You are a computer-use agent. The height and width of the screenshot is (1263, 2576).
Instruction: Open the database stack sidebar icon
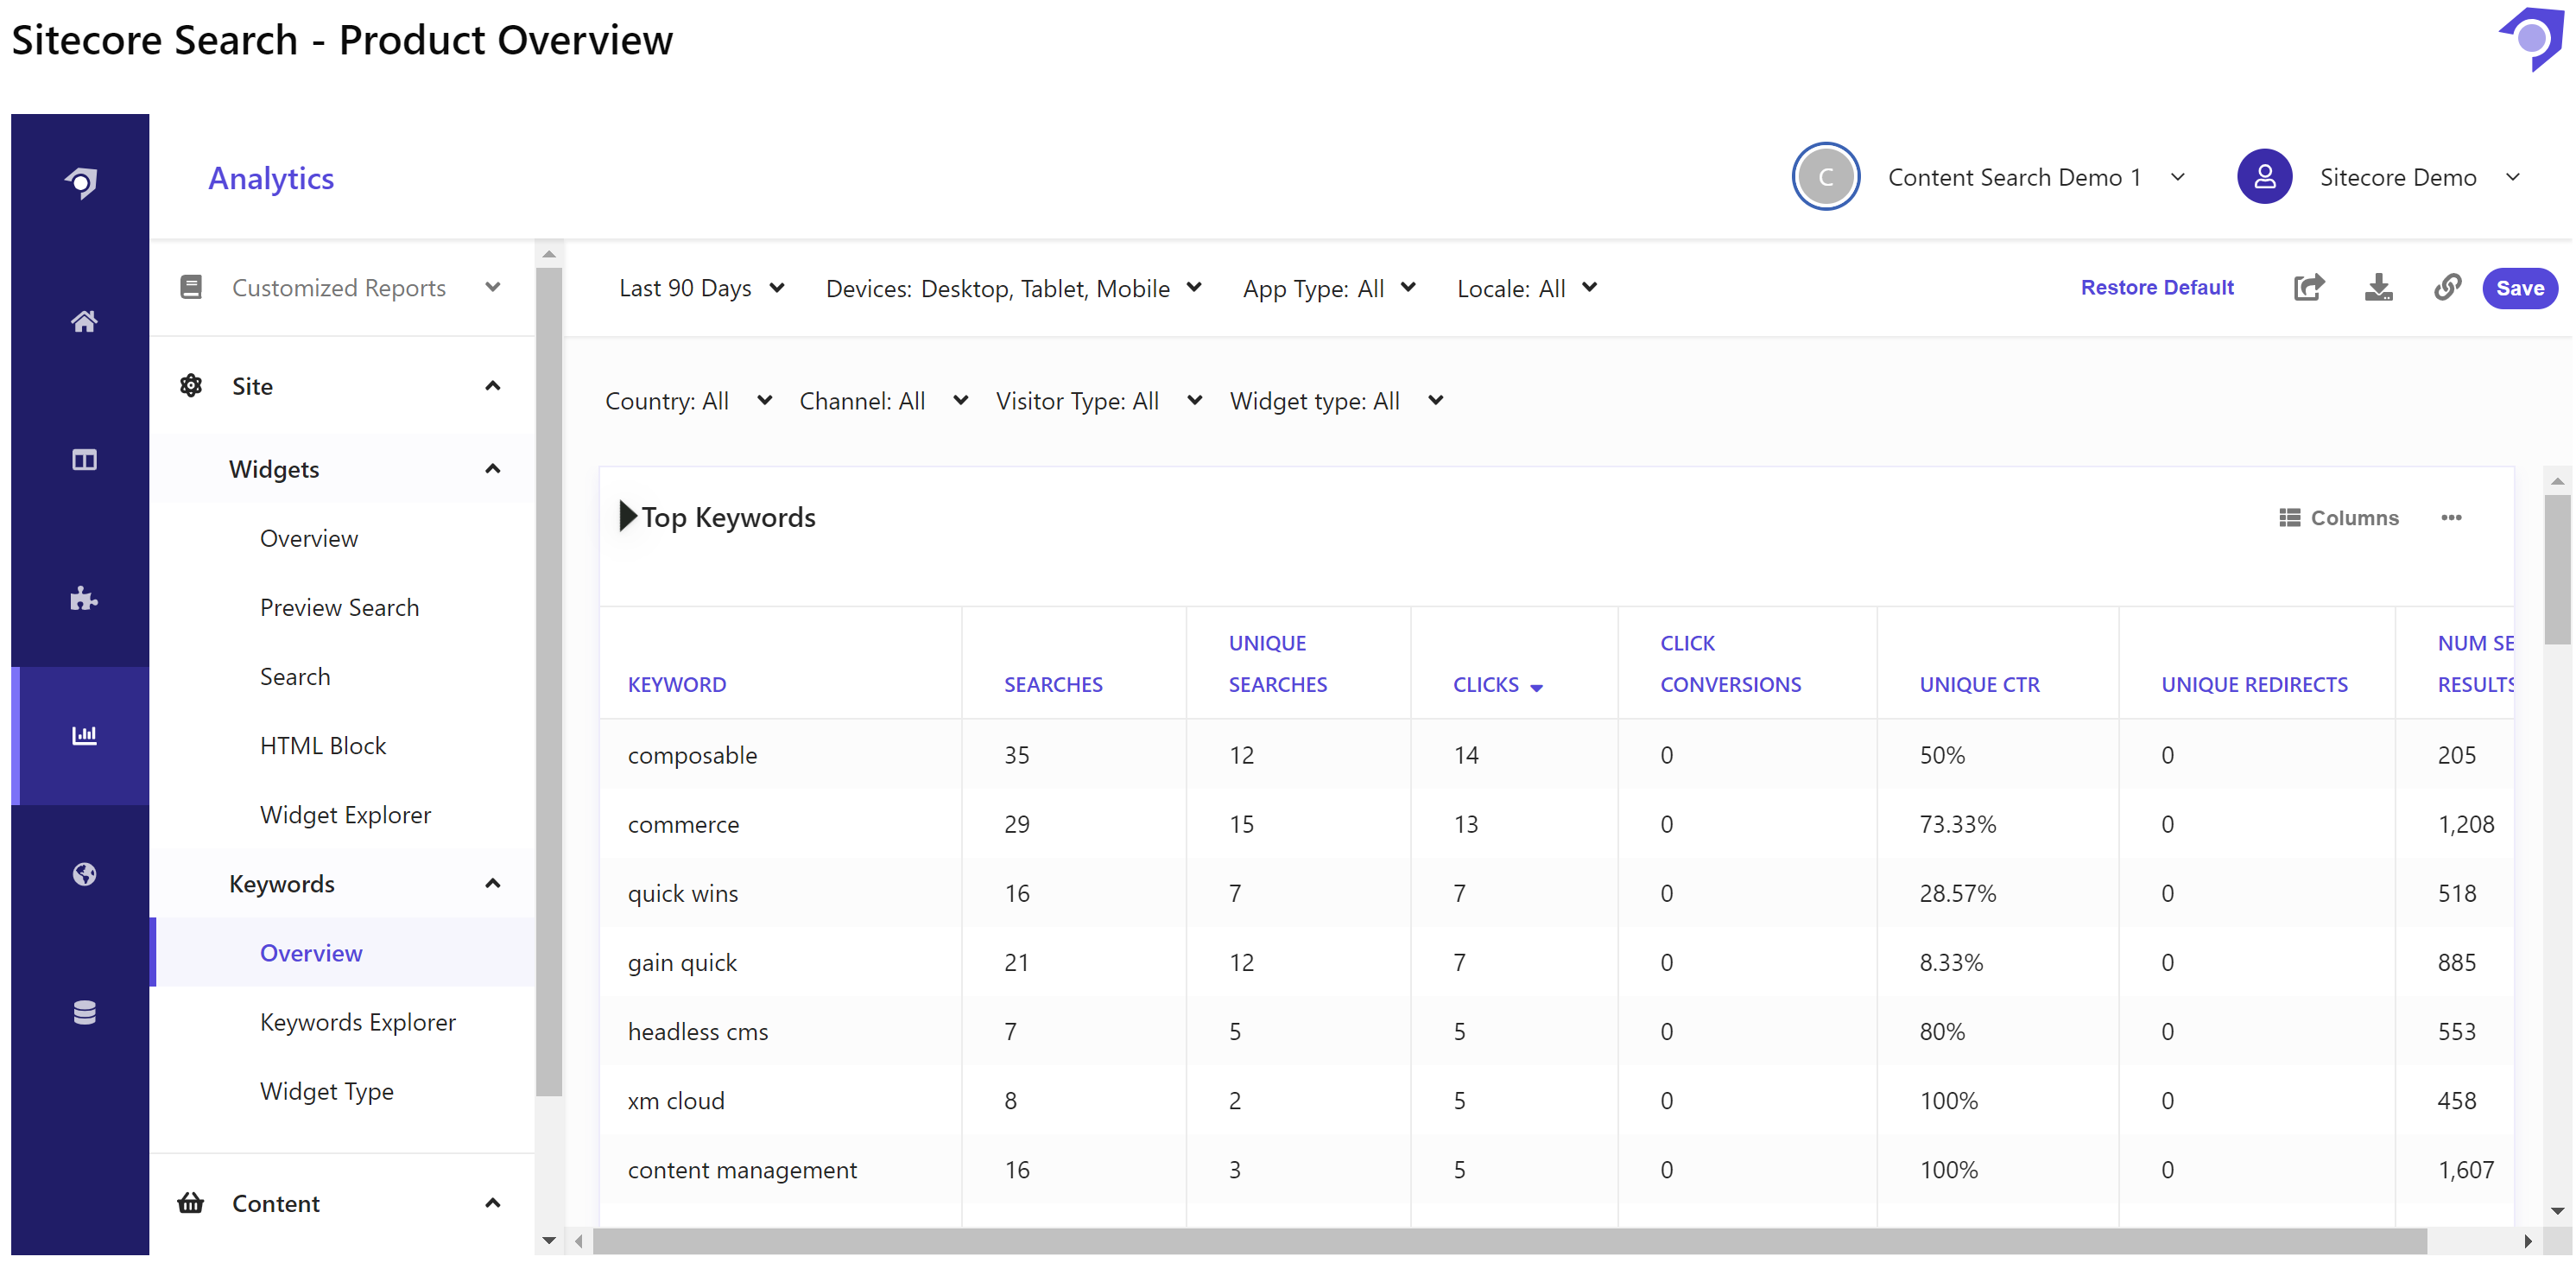click(84, 1012)
